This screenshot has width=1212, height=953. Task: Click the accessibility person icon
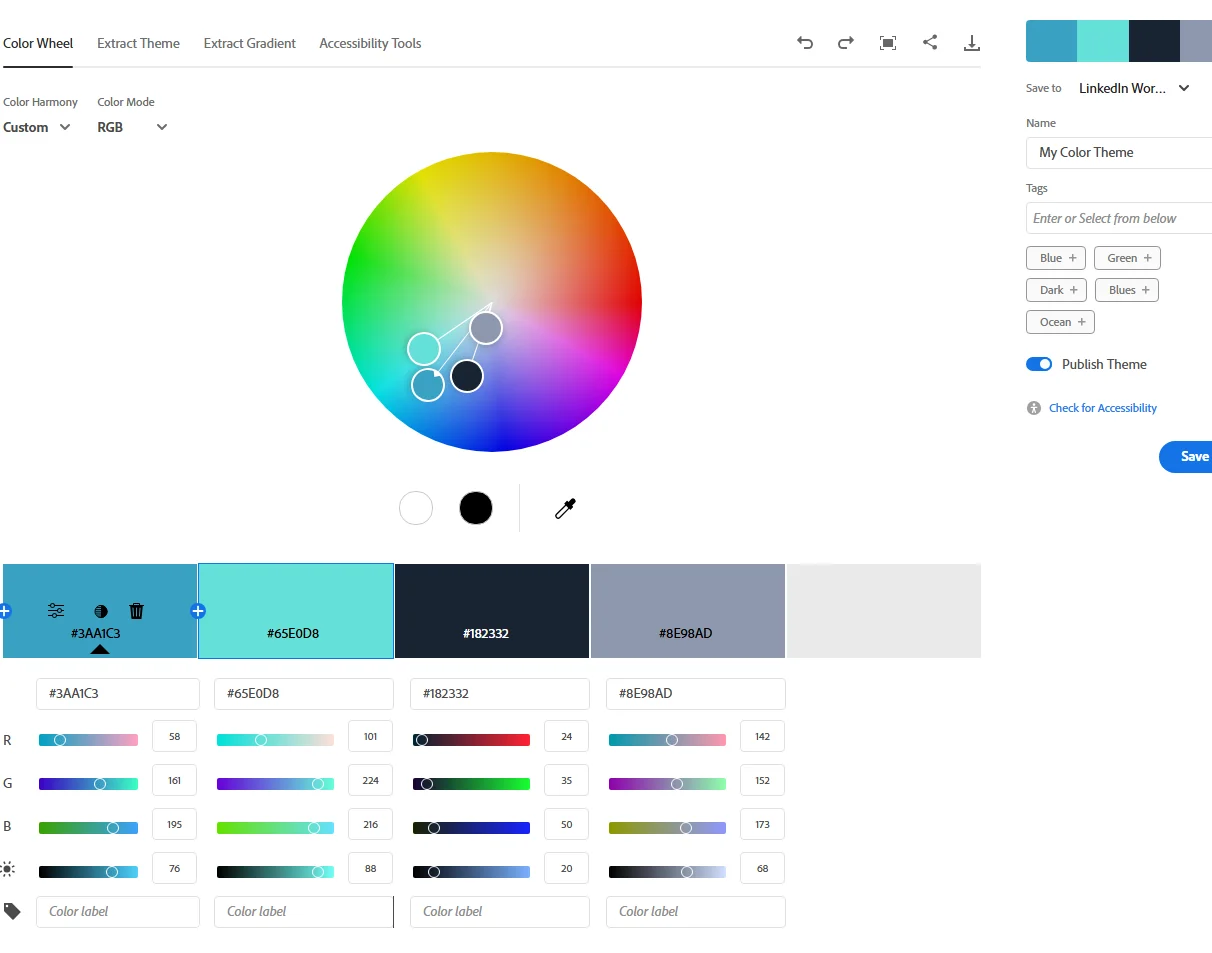[1034, 408]
